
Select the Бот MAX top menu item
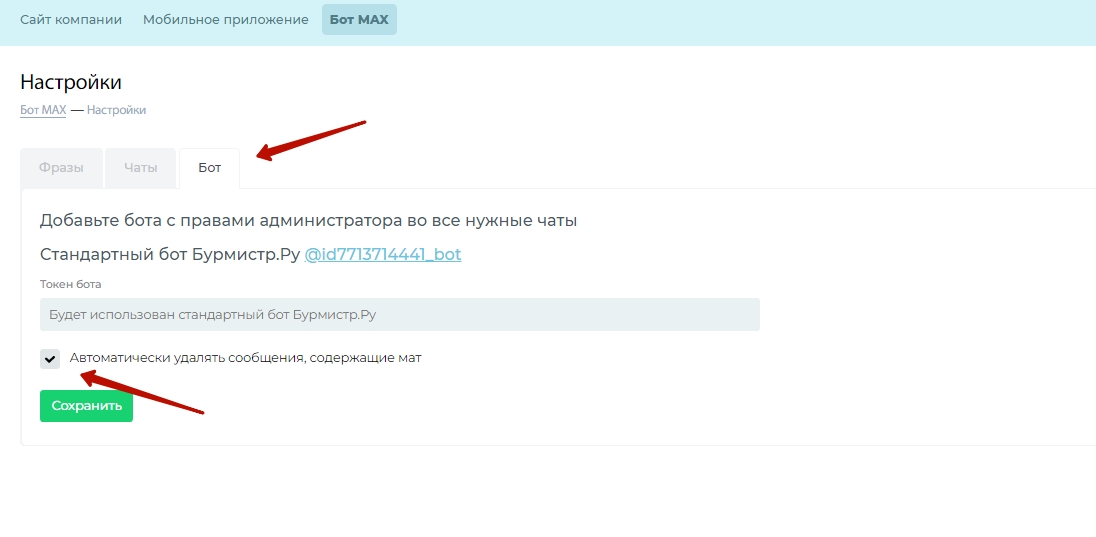[x=359, y=20]
